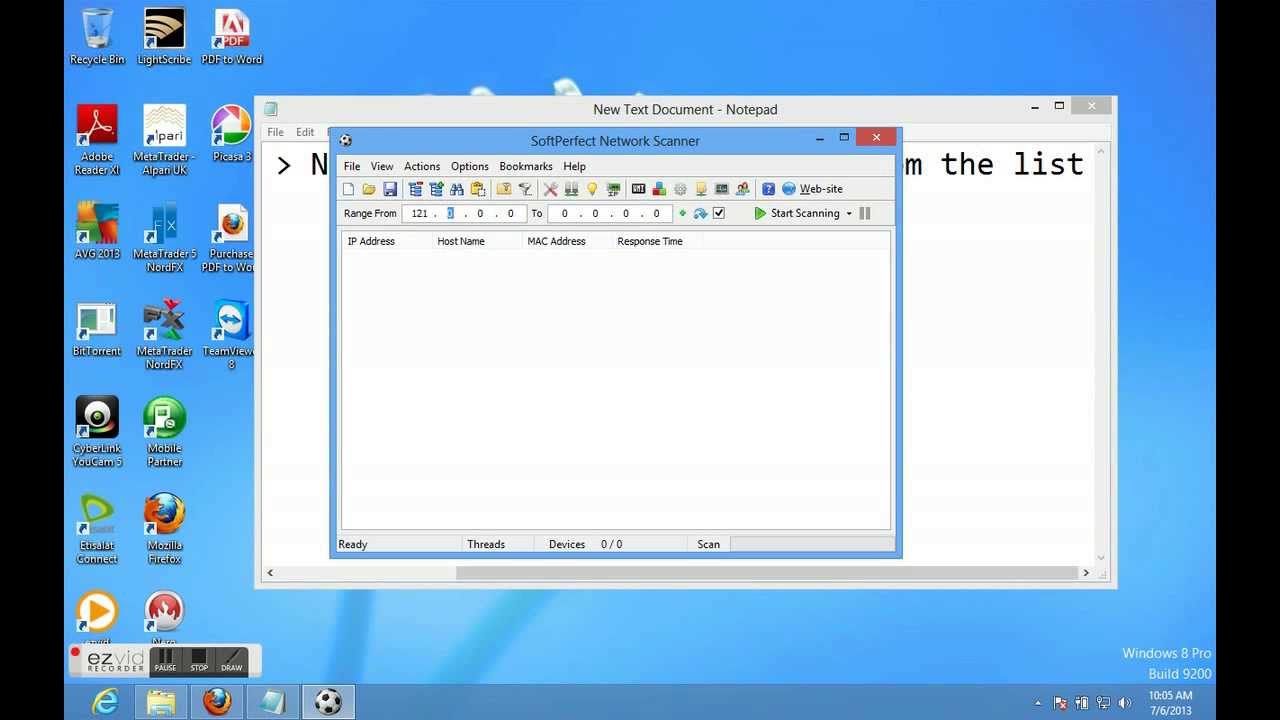The height and width of the screenshot is (720, 1280).
Task: Select the Recycle Bin desktop icon
Action: point(97,37)
